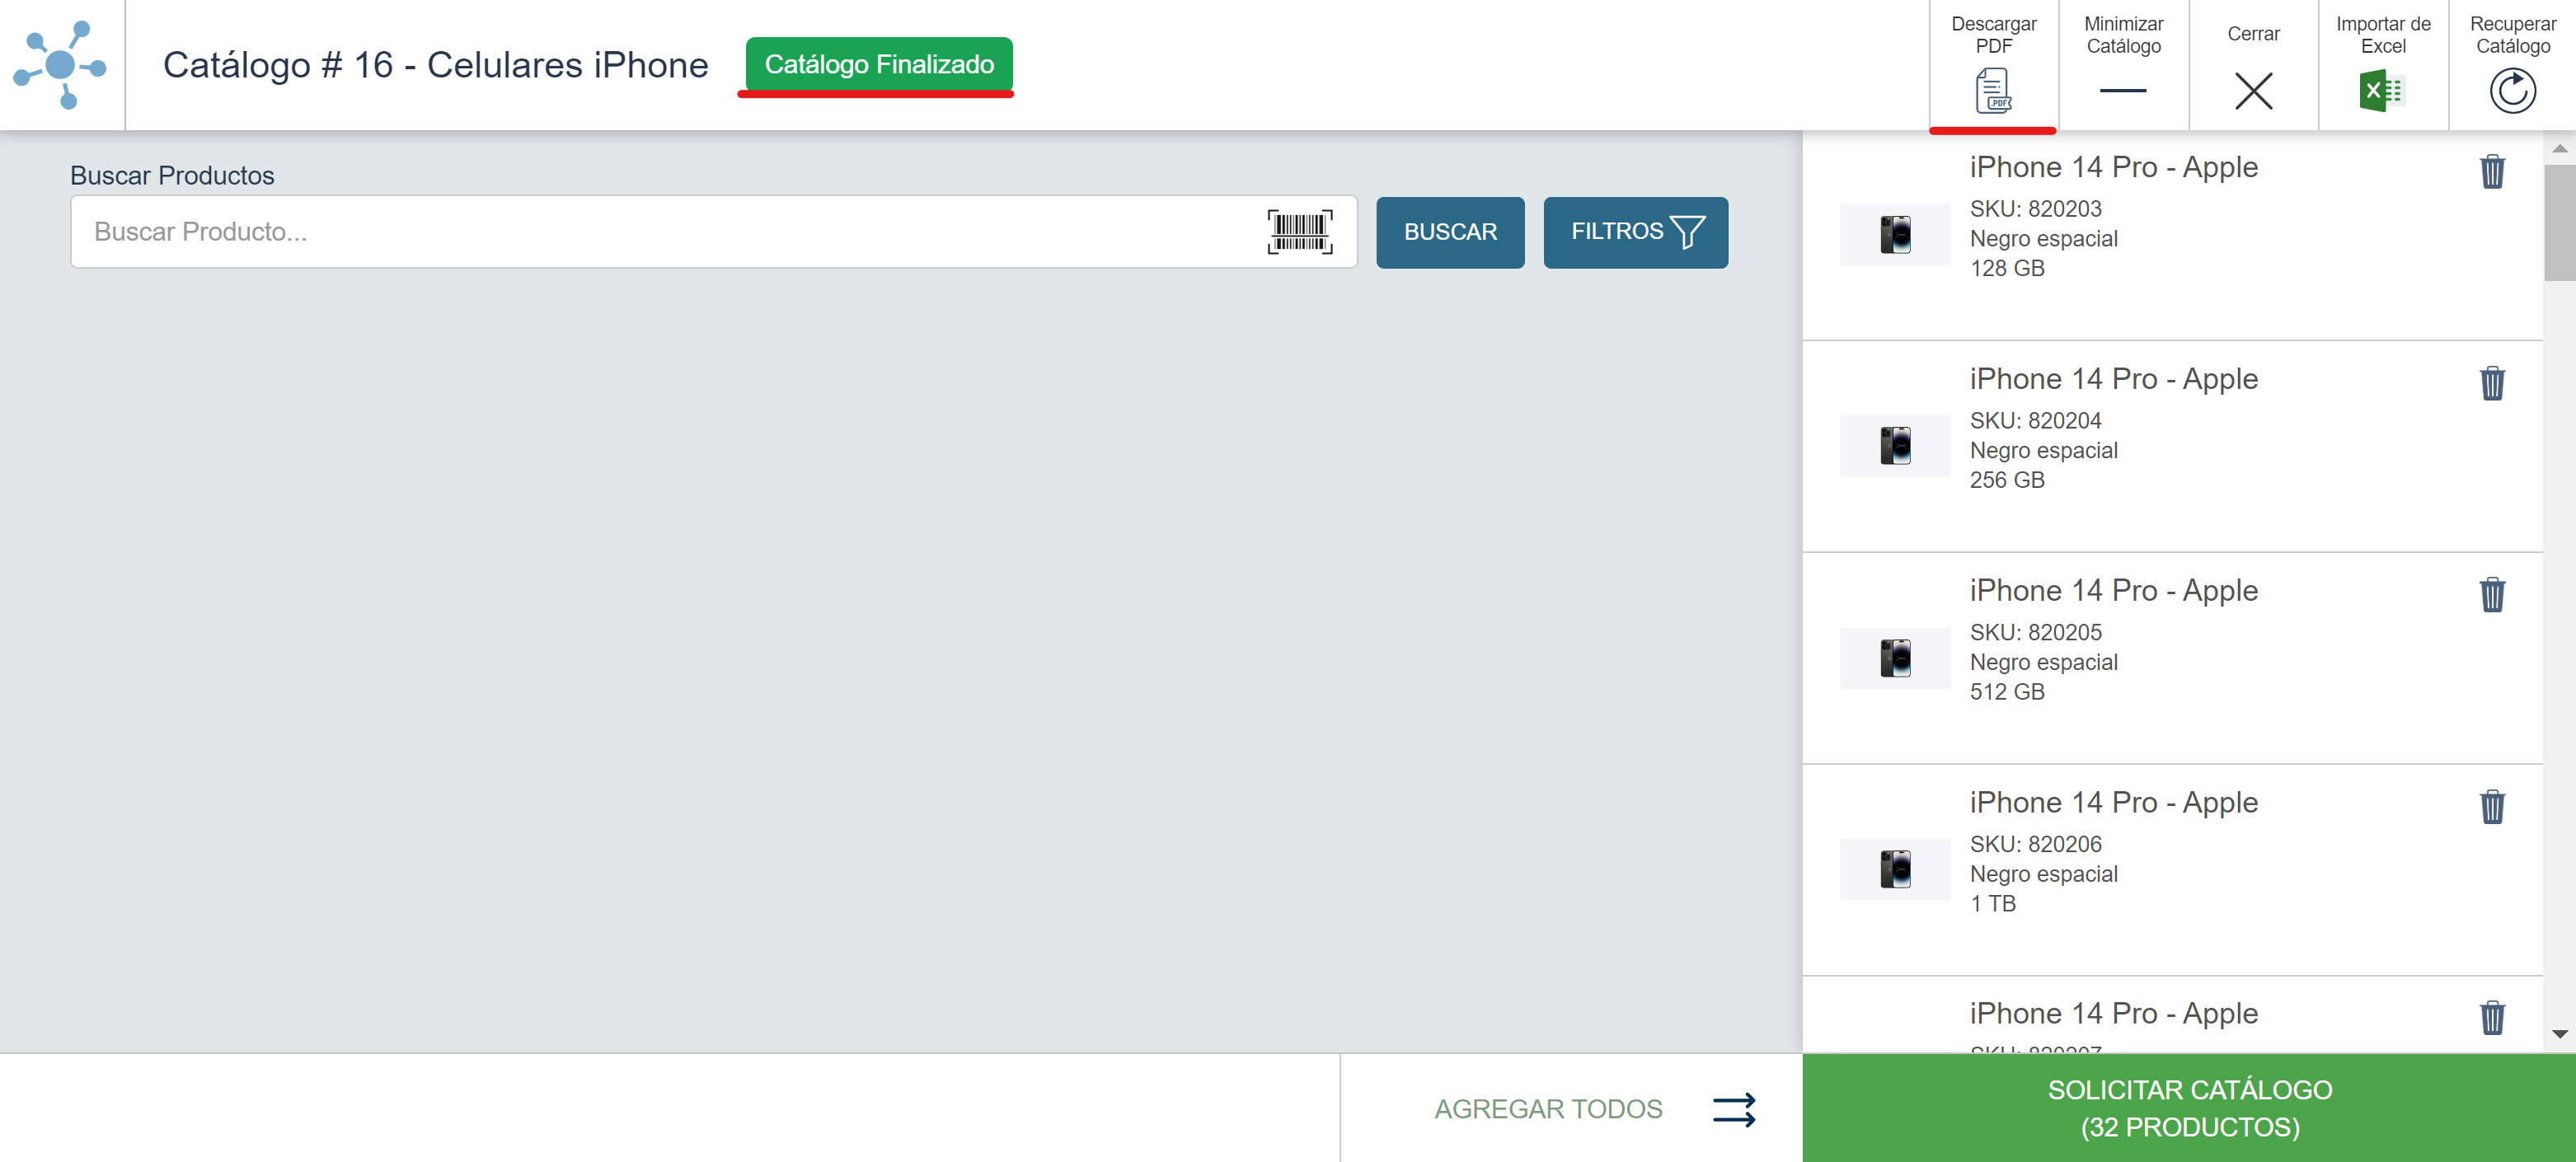2576x1162 pixels.
Task: Open the app logo home icon
Action: pos(60,65)
